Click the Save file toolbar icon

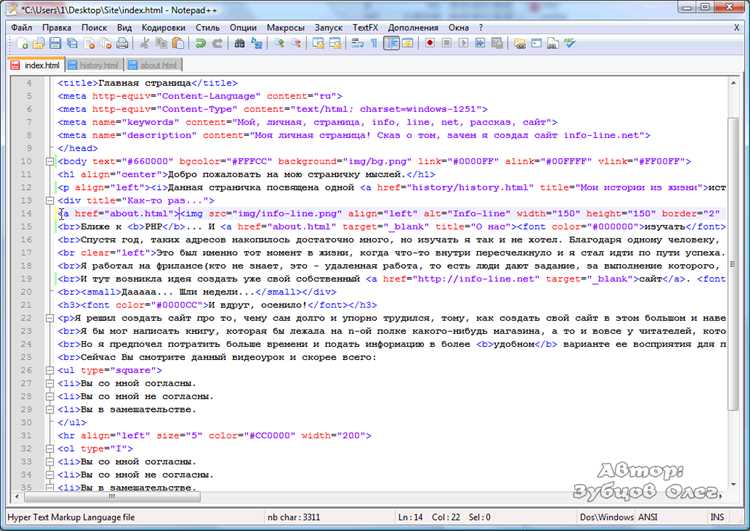[57, 43]
